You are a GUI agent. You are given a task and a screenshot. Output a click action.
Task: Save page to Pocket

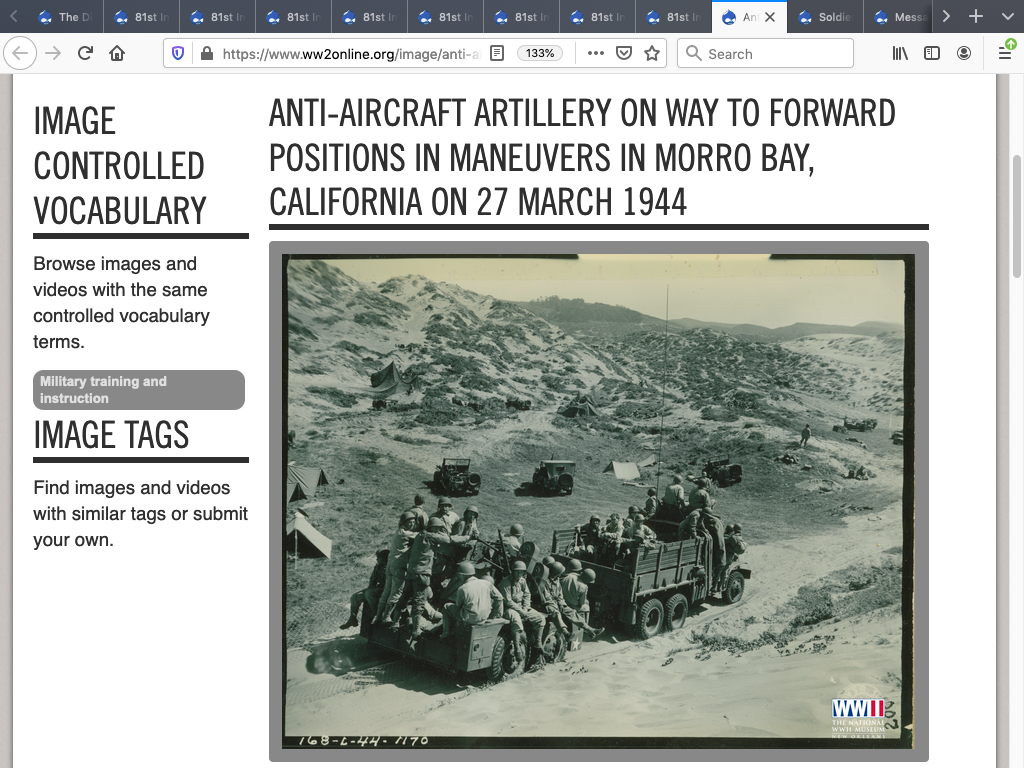pos(624,54)
